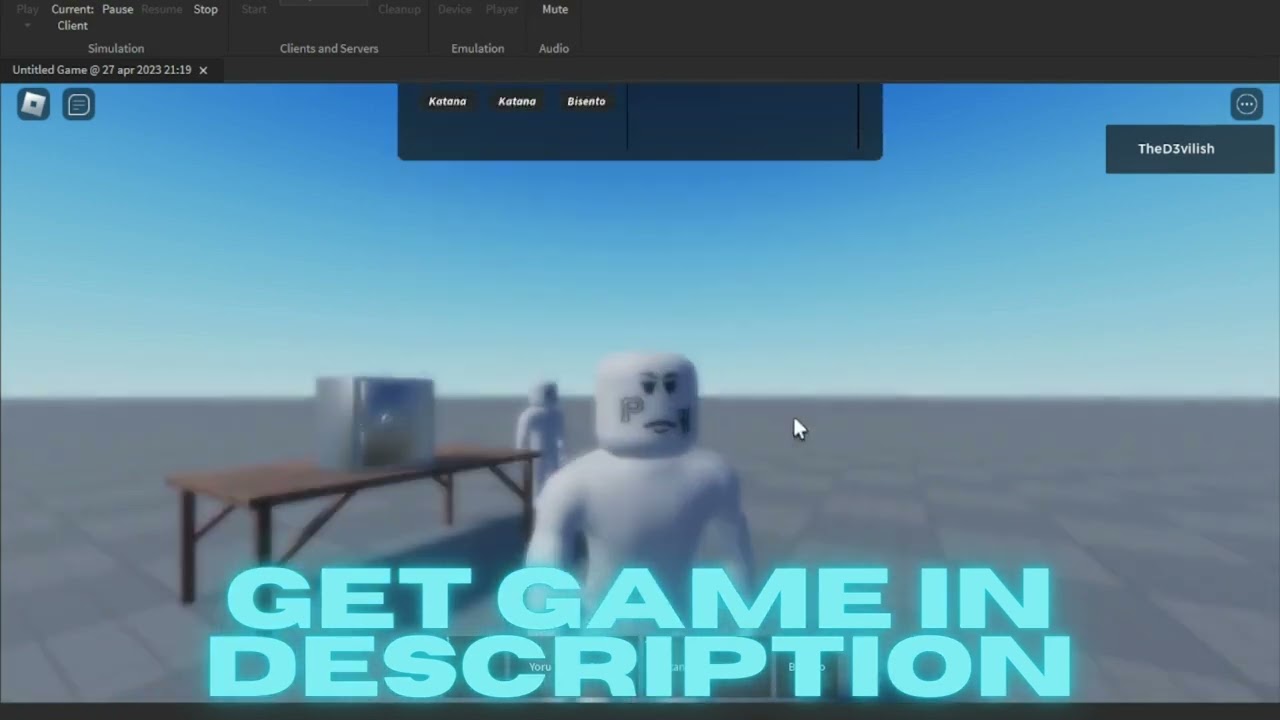Open the Roblox menu icon
This screenshot has height=720, width=1280.
point(33,104)
